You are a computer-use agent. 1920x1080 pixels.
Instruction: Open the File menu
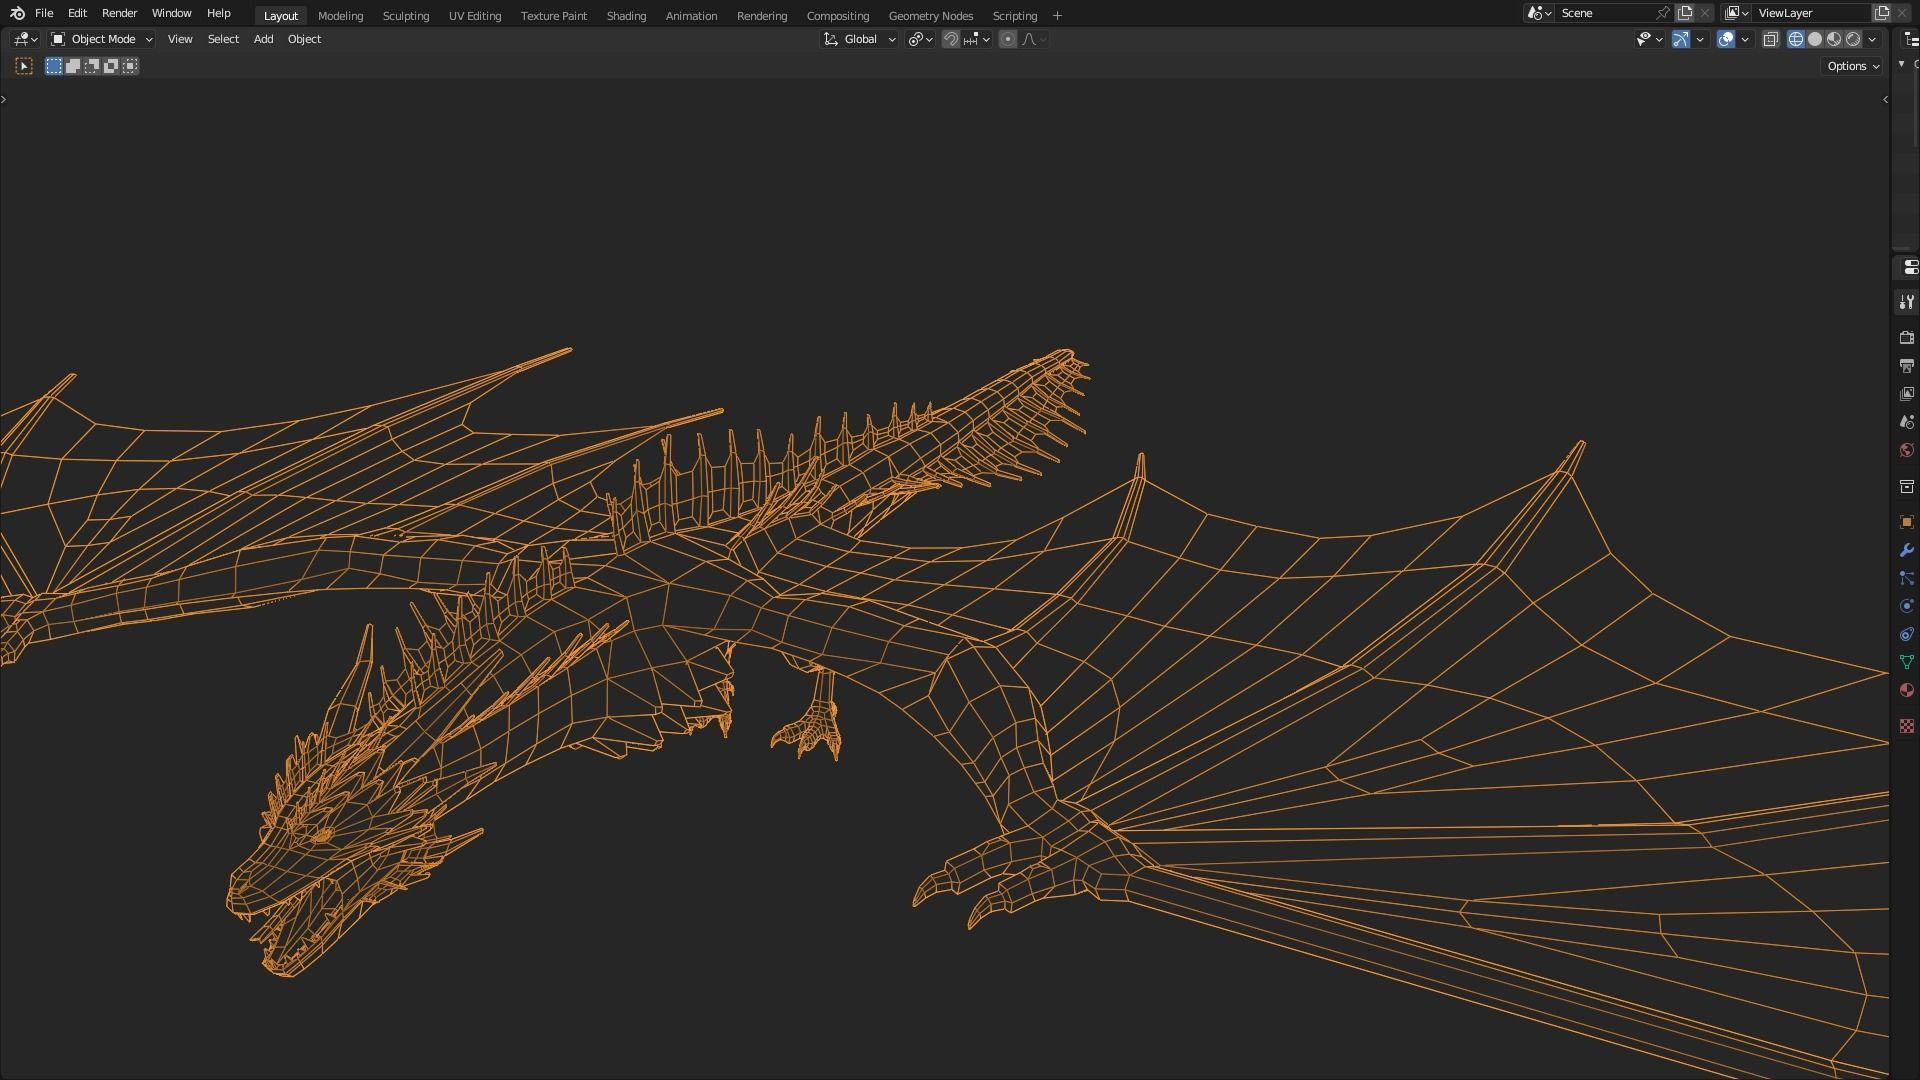44,13
